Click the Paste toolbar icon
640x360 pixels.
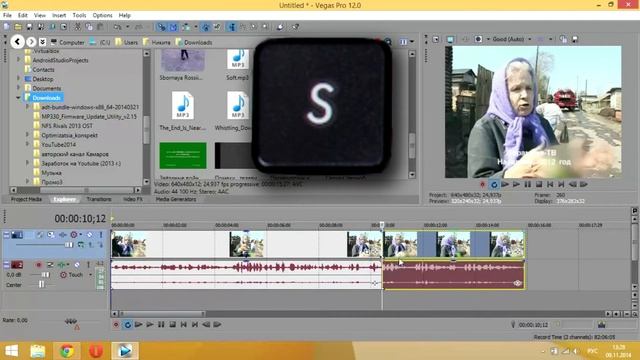[100, 27]
